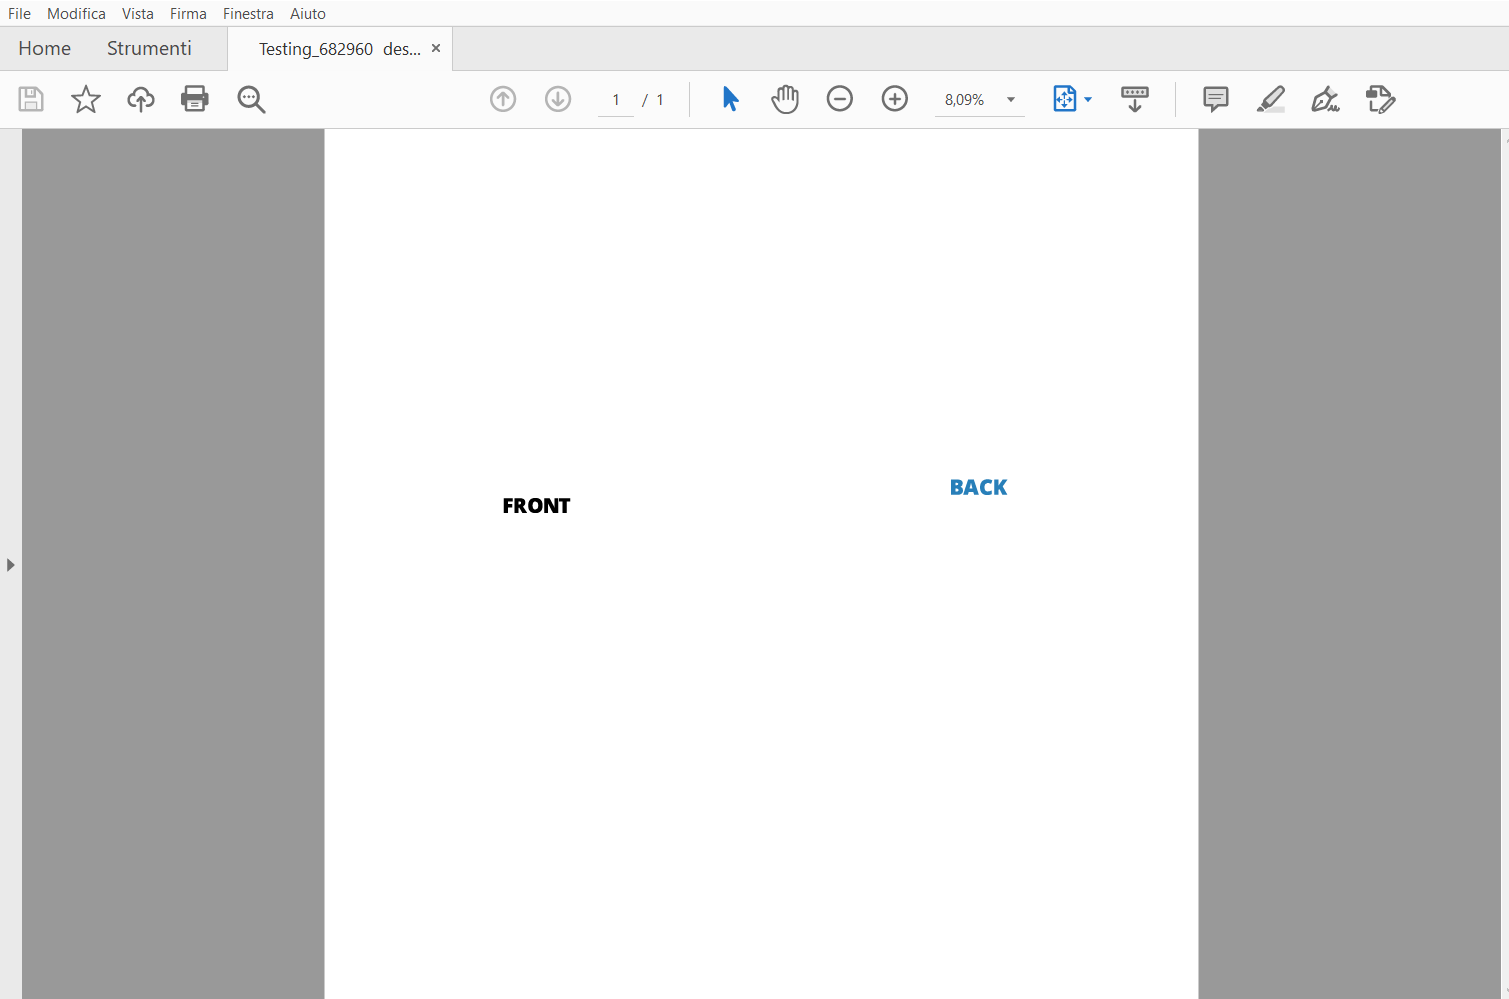
Task: Zoom out with minus icon
Action: pyautogui.click(x=840, y=99)
